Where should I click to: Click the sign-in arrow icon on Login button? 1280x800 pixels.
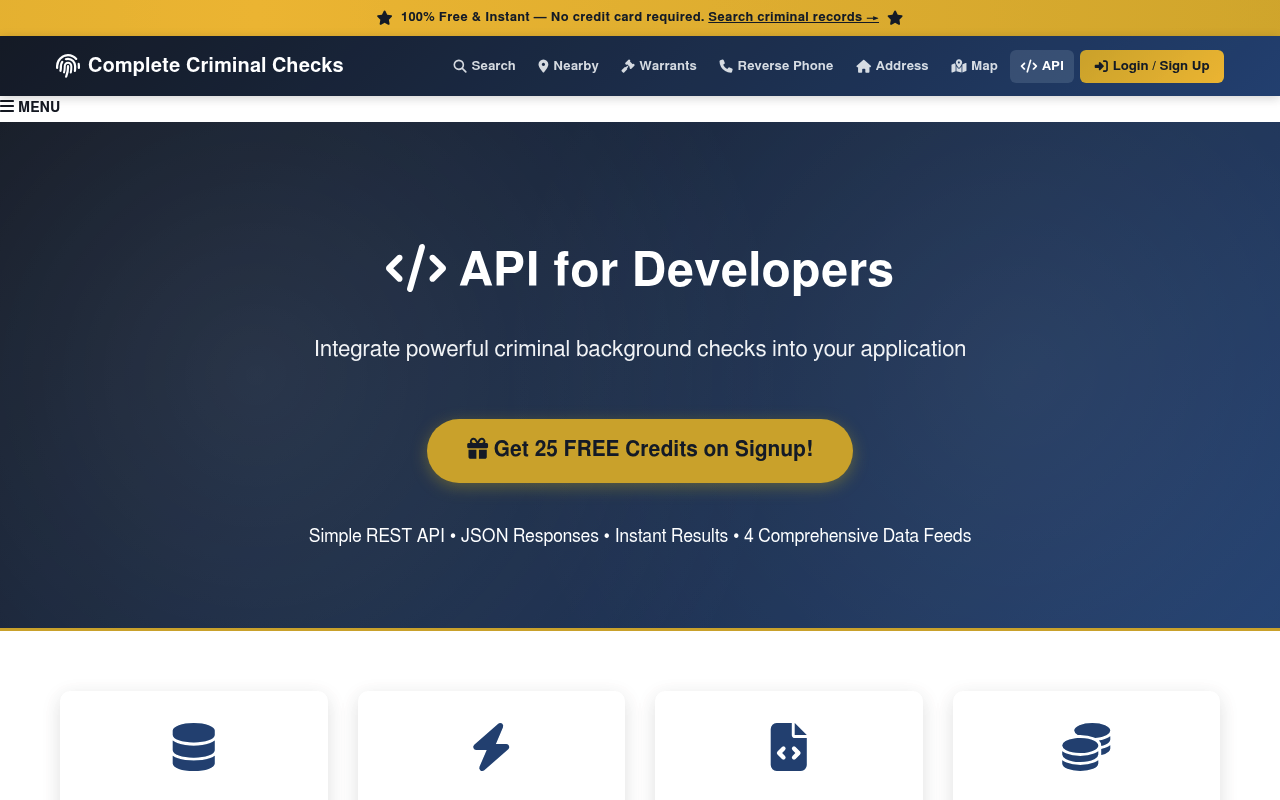(1101, 66)
